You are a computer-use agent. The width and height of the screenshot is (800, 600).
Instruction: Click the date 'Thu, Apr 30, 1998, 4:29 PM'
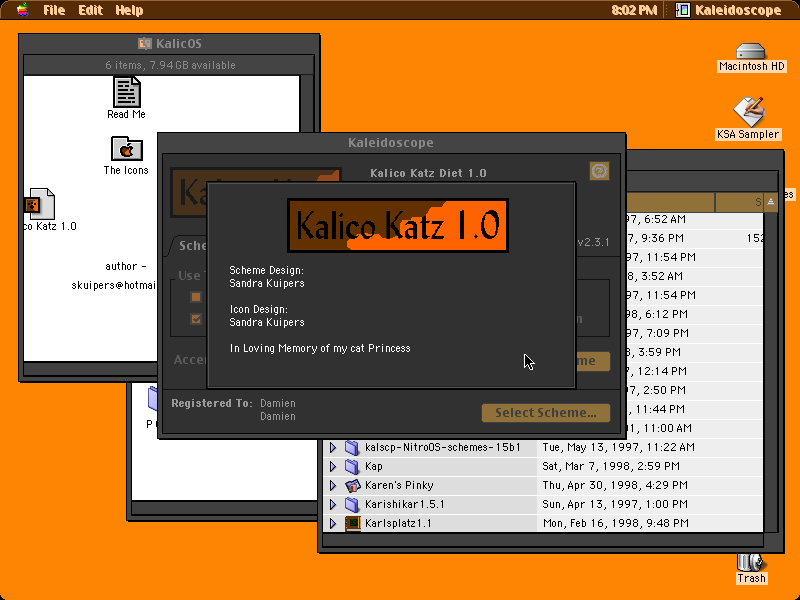[x=615, y=485]
